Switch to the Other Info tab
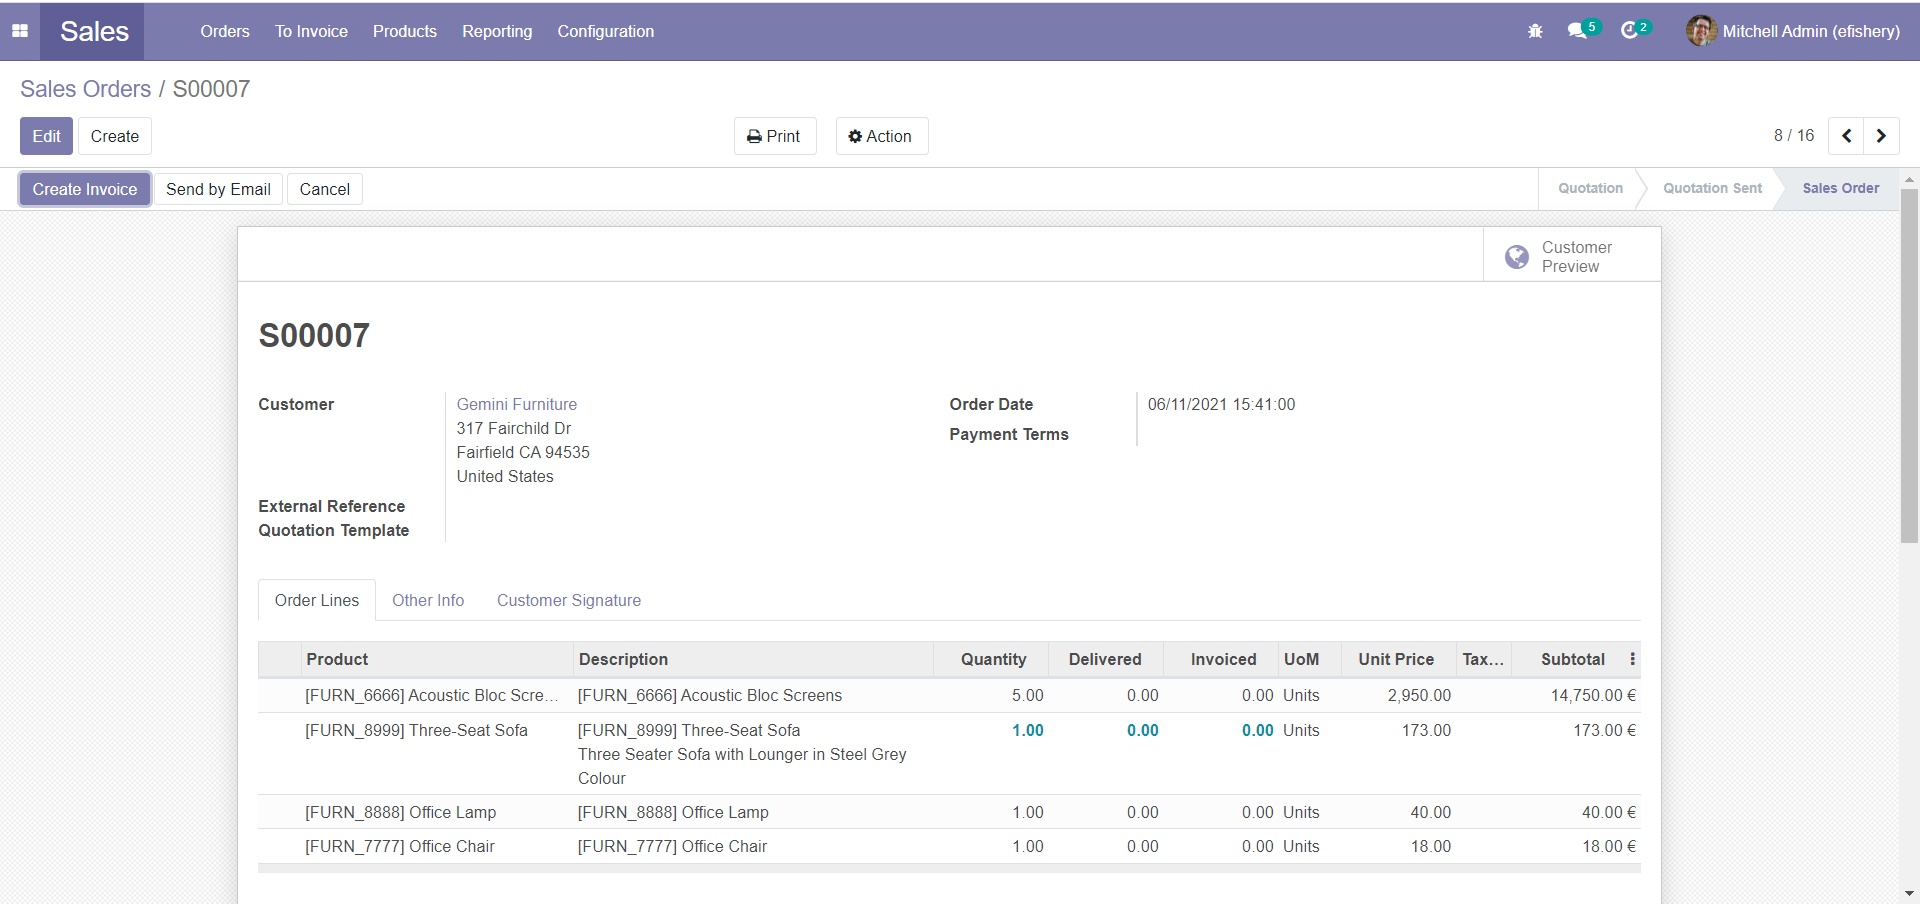The height and width of the screenshot is (904, 1920). pos(428,600)
